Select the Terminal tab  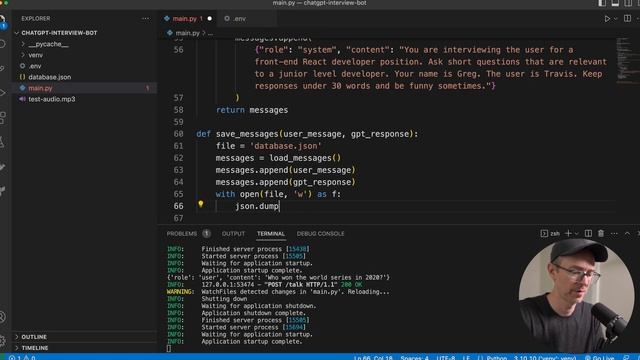point(271,233)
